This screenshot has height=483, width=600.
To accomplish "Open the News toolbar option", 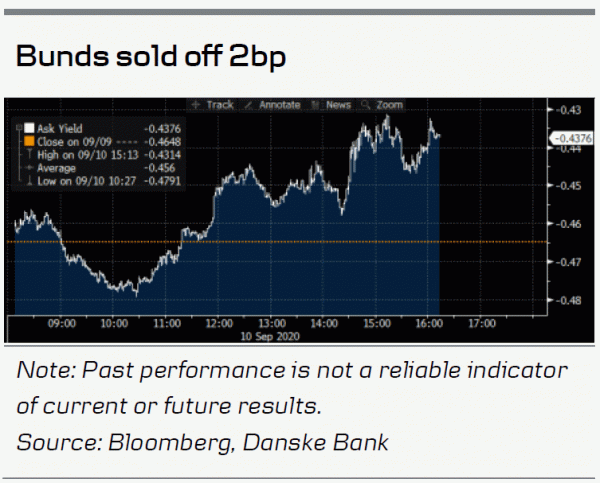I will 337,104.
